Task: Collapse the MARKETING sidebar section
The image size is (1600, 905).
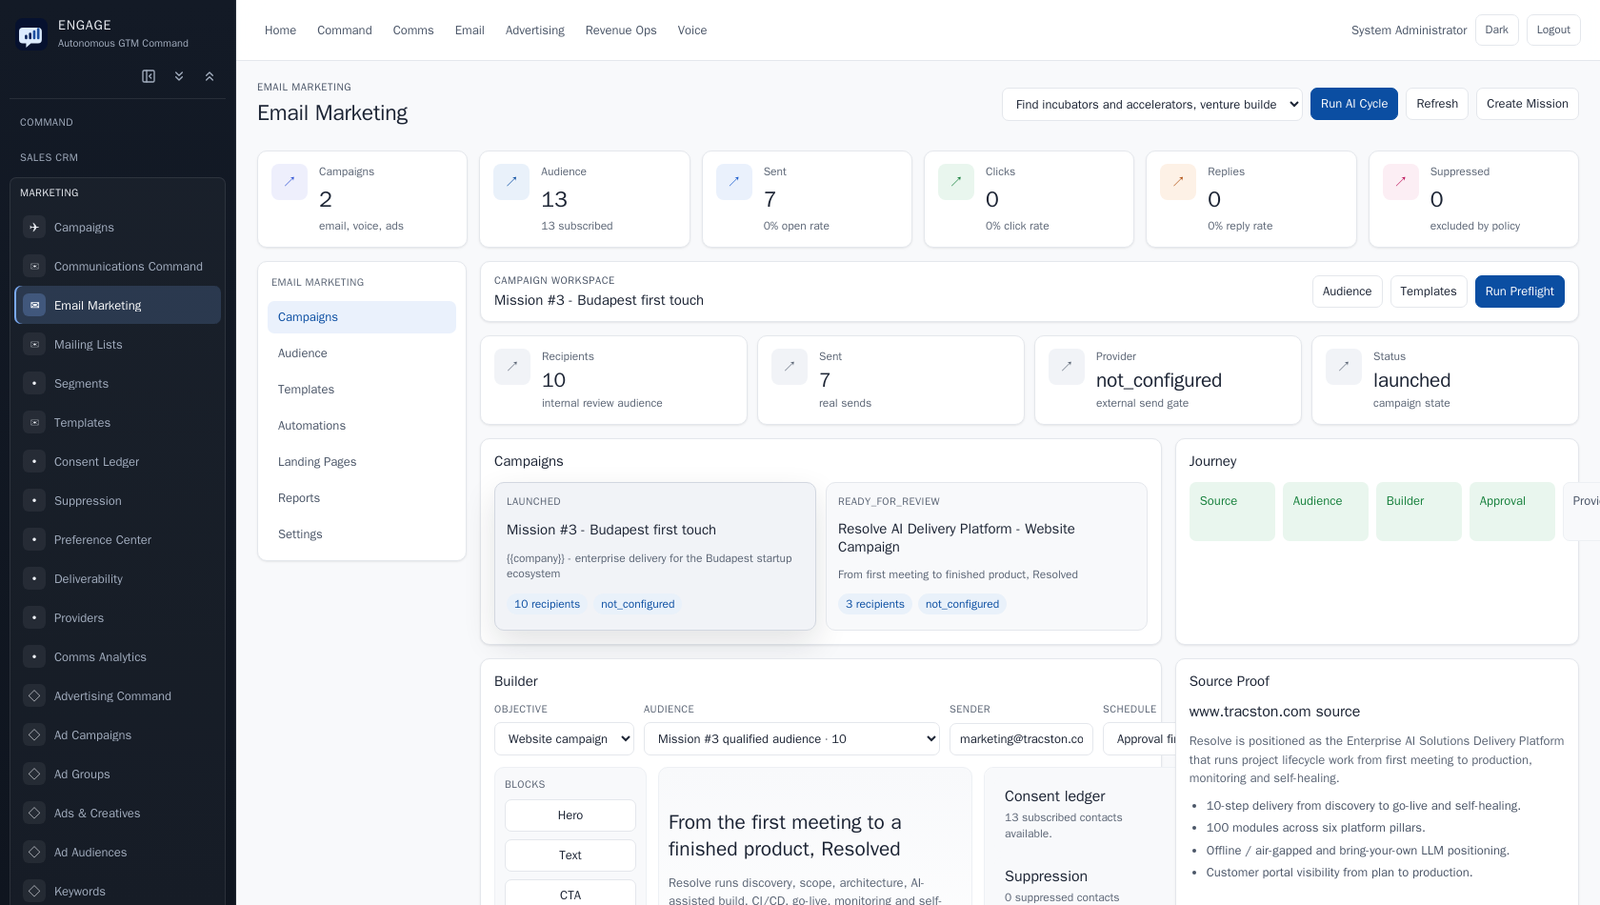Action: click(117, 192)
